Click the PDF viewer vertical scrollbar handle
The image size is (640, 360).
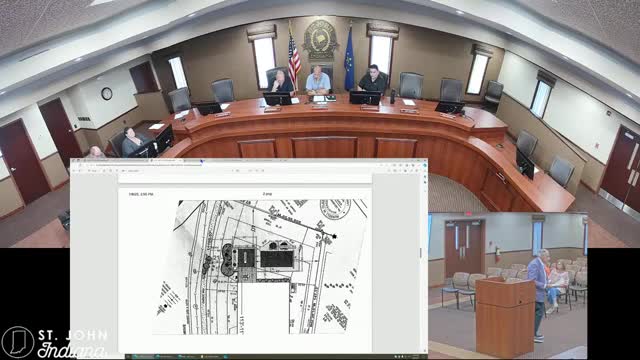tap(421, 253)
